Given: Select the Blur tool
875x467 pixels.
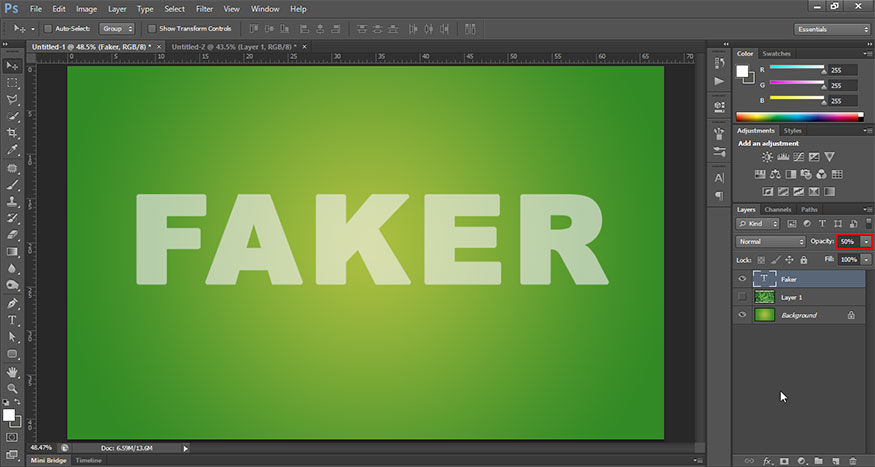Looking at the screenshot, I should pyautogui.click(x=12, y=268).
